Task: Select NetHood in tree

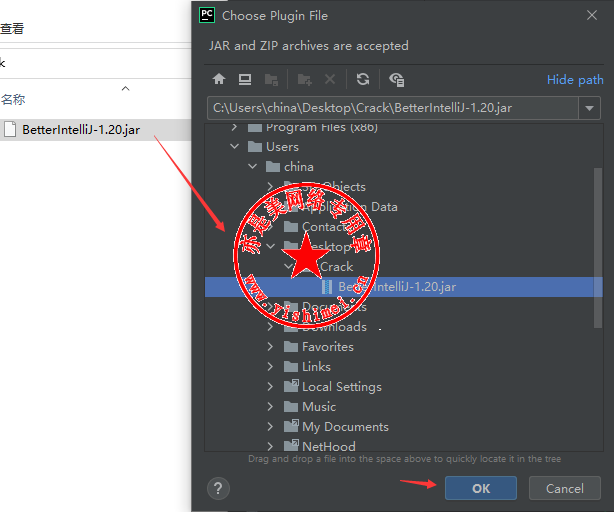Action: tap(329, 446)
